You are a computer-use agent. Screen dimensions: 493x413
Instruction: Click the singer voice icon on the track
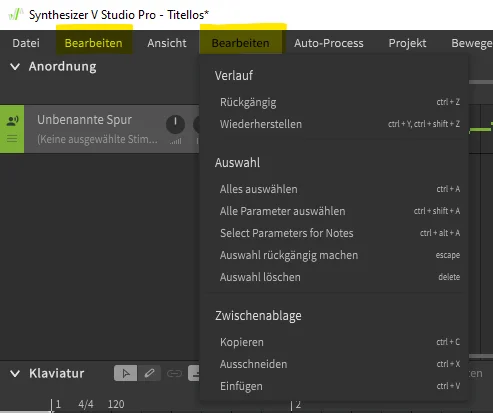[12, 121]
